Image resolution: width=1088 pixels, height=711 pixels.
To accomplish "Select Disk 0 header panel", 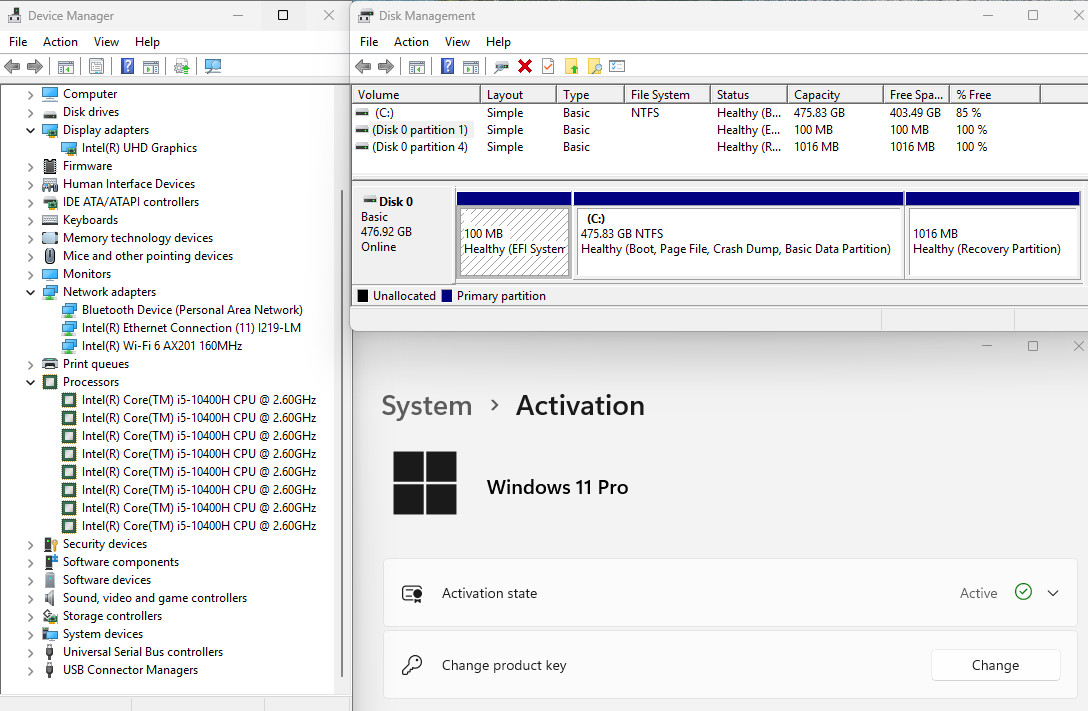I will 404,234.
